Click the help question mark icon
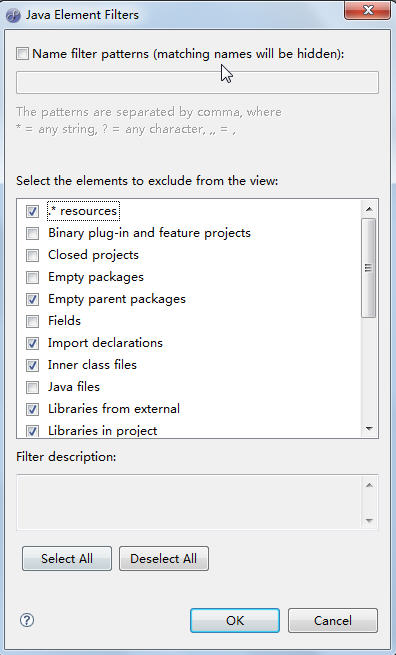The width and height of the screenshot is (396, 655). click(x=27, y=620)
